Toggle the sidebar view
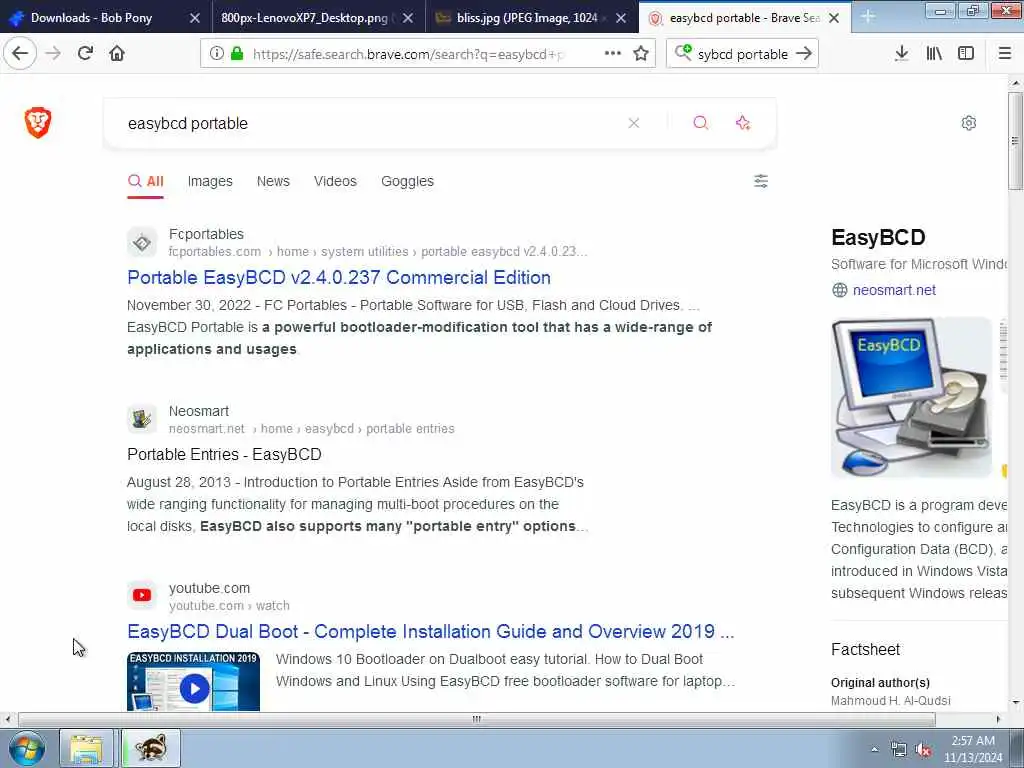 tap(966, 54)
